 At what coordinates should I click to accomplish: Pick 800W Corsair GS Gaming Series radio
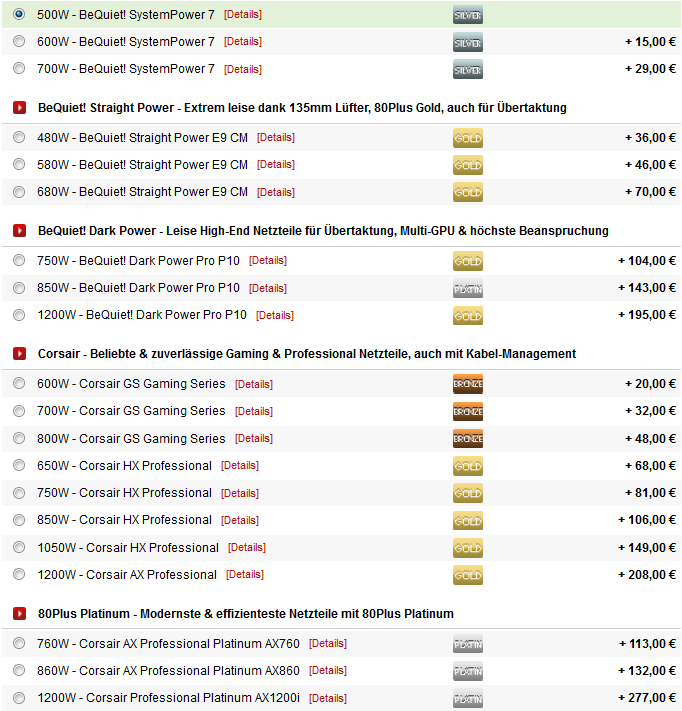pos(19,438)
